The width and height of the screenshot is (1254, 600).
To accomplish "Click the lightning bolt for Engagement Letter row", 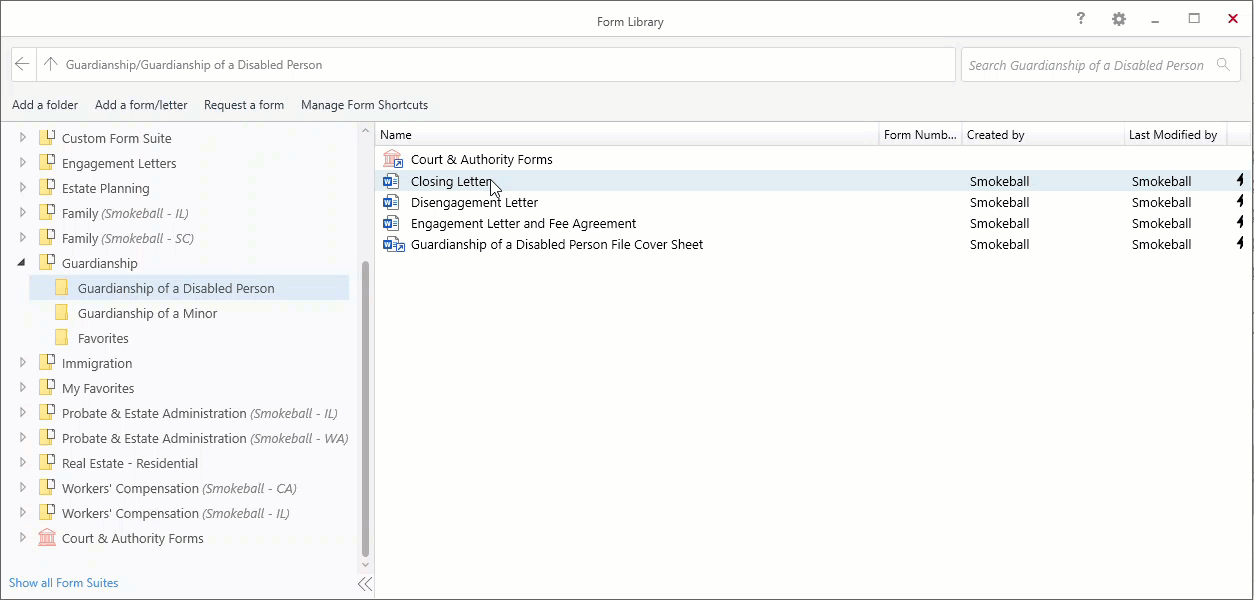I will coord(1239,223).
